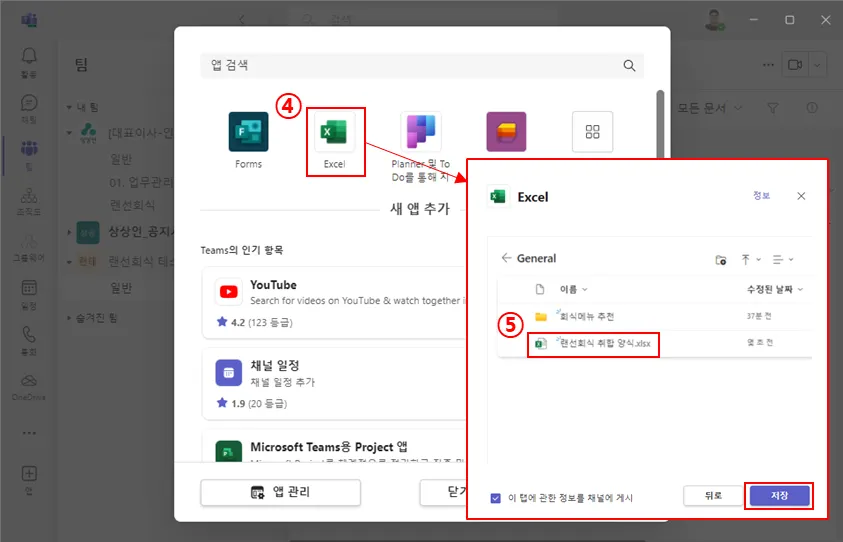Click the filter funnel icon
The height and width of the screenshot is (542, 843).
tap(773, 109)
